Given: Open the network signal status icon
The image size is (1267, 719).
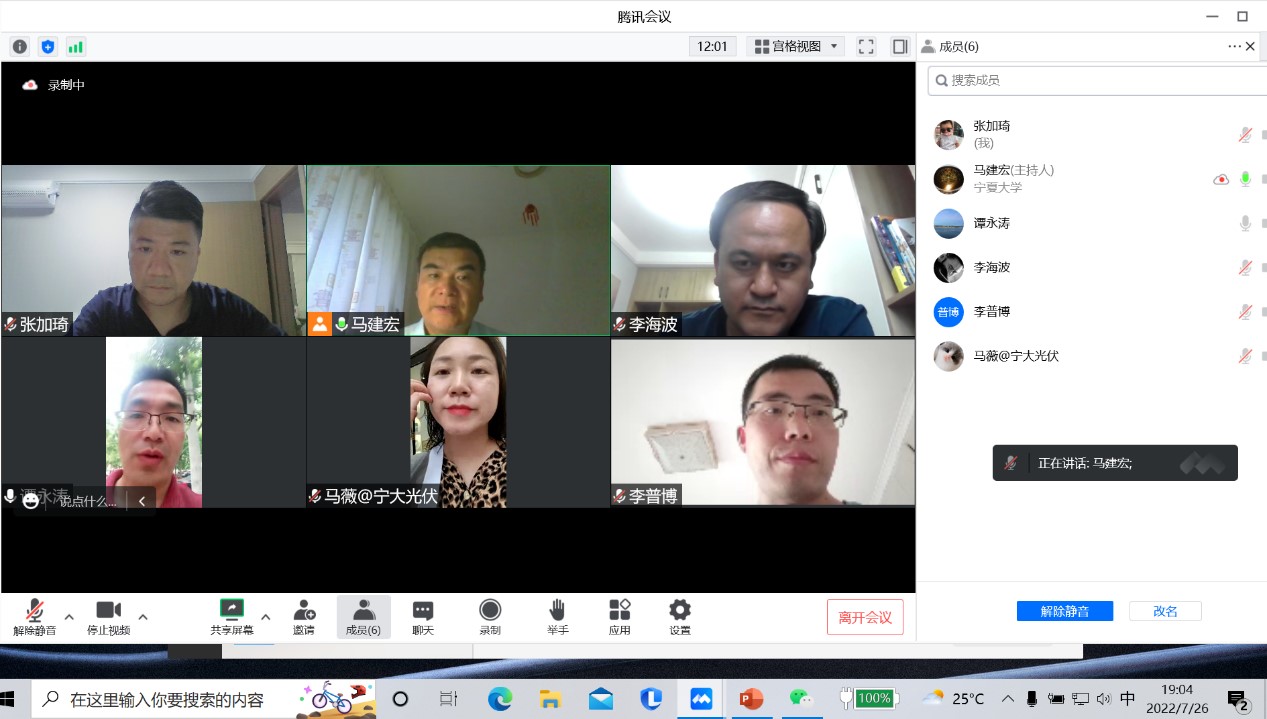Looking at the screenshot, I should [x=76, y=47].
